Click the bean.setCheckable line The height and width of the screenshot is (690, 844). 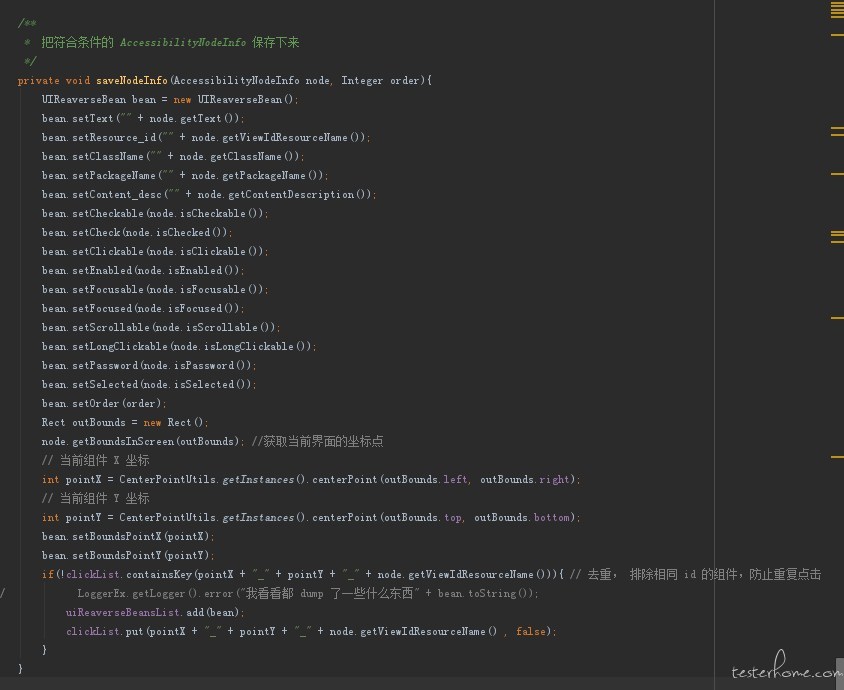155,213
